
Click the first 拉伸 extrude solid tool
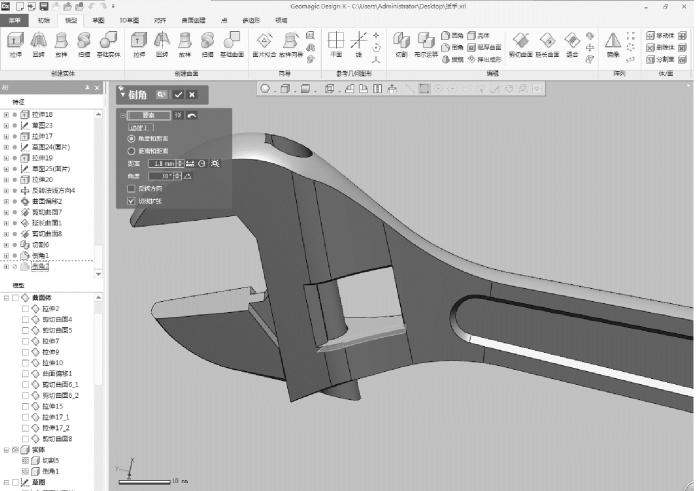[15, 42]
